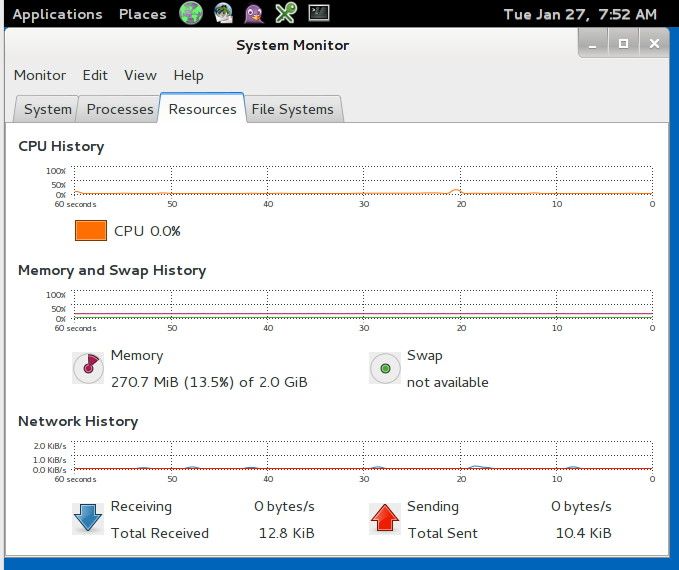Switch to the File Systems tab
Viewport: 679px width, 570px height.
[x=293, y=110]
